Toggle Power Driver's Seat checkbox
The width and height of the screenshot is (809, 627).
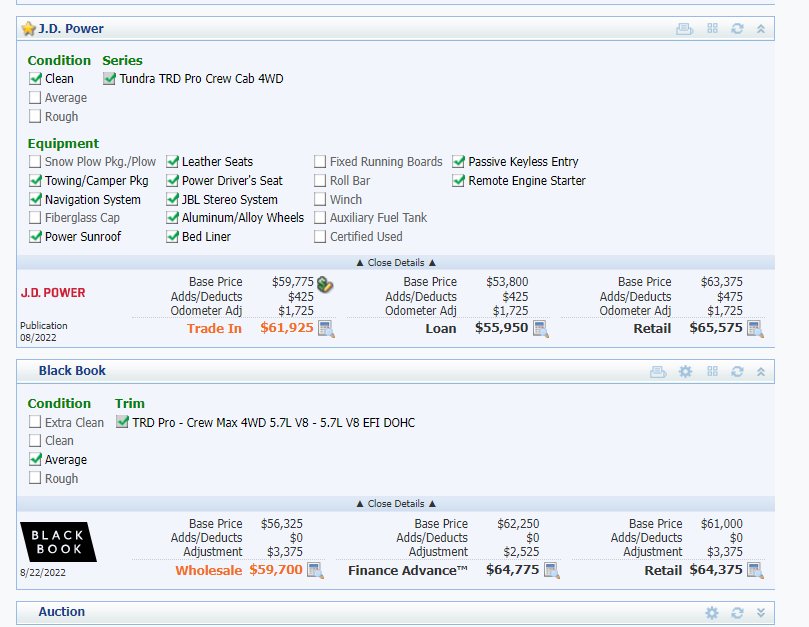point(172,180)
